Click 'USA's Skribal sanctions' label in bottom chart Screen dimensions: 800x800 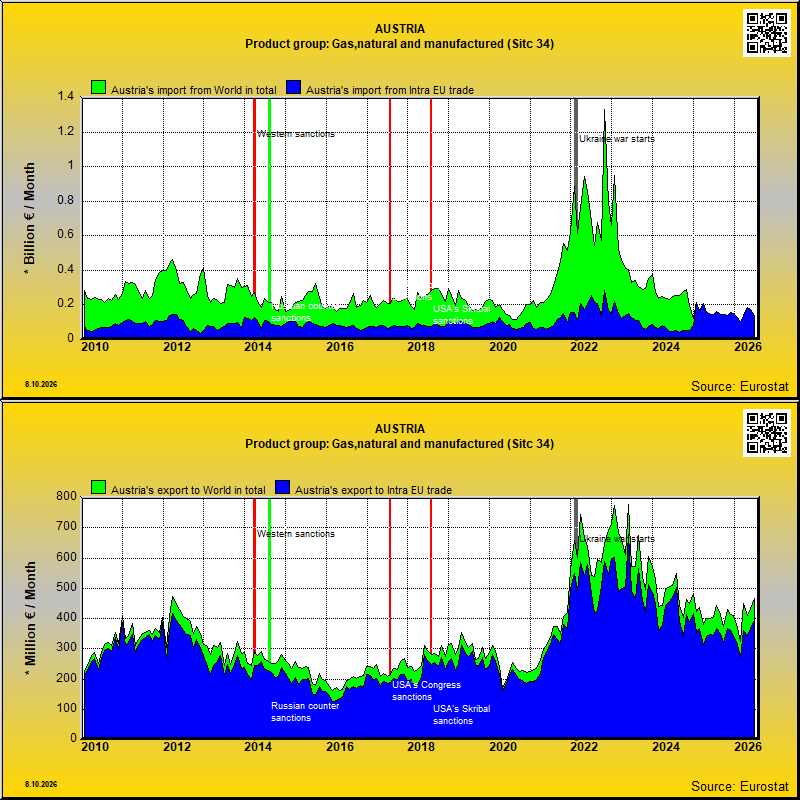coord(461,715)
